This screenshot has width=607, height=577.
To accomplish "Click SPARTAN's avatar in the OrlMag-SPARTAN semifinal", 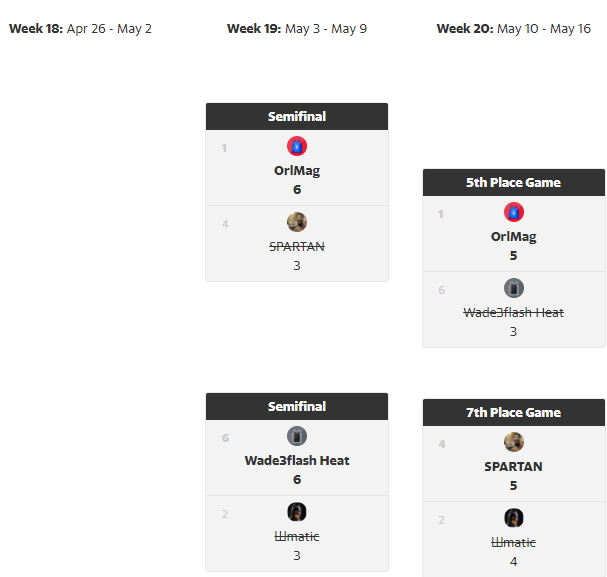I will [297, 222].
